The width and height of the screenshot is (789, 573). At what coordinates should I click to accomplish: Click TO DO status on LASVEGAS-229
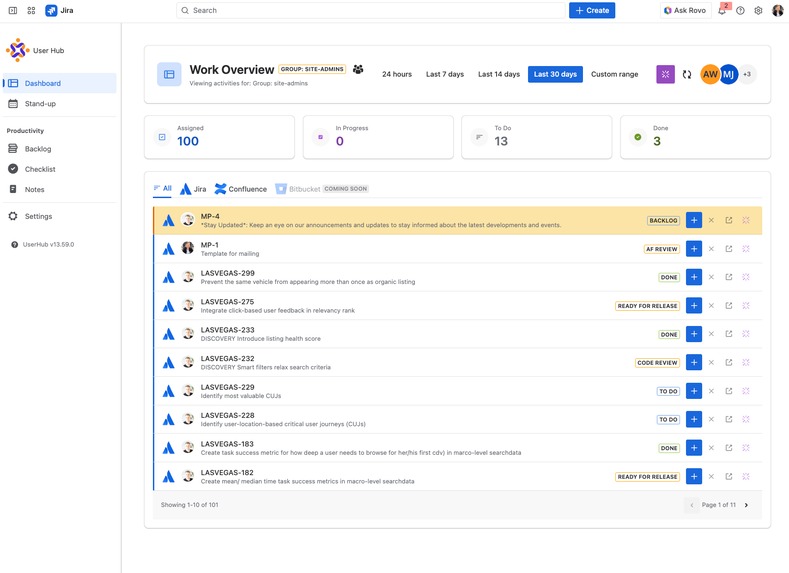click(x=668, y=391)
